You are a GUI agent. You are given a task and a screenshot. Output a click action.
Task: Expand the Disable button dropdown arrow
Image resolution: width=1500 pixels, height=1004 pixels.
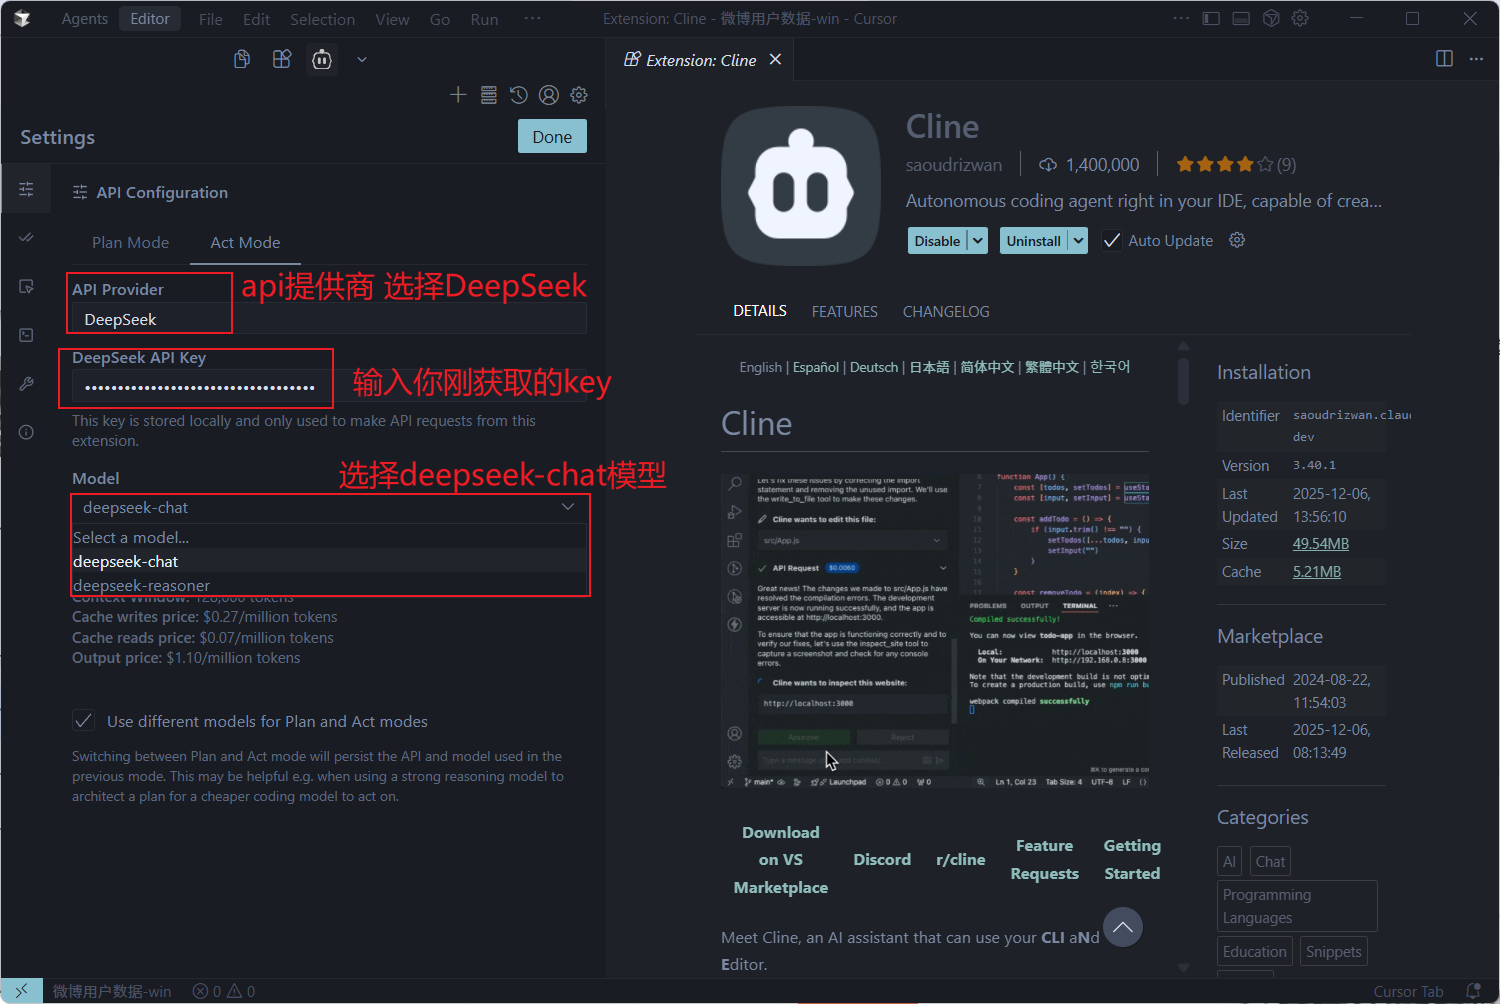click(x=977, y=240)
